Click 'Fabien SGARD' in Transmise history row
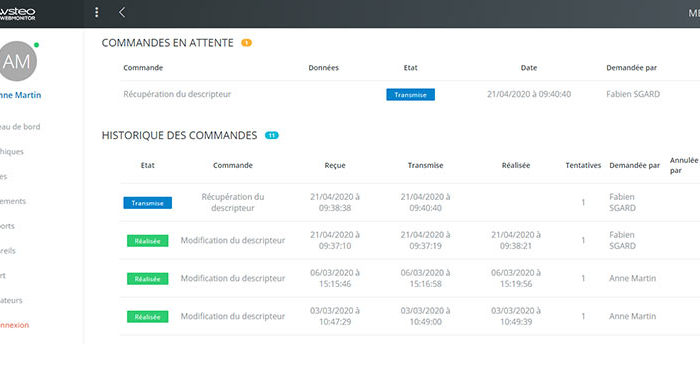The width and height of the screenshot is (700, 381). coord(622,202)
